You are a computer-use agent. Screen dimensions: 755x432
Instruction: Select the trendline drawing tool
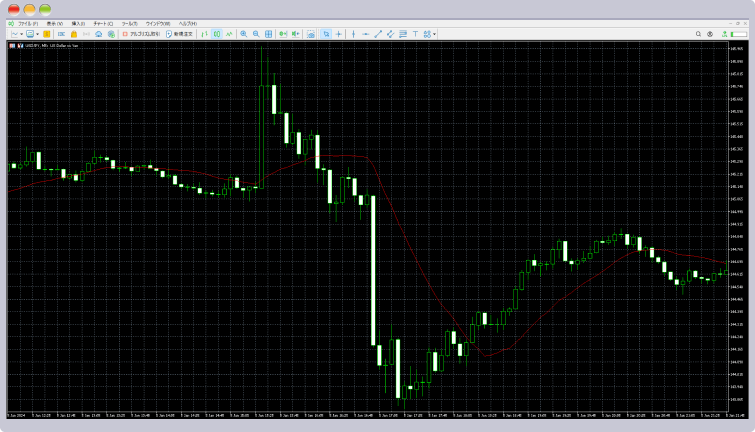[377, 34]
